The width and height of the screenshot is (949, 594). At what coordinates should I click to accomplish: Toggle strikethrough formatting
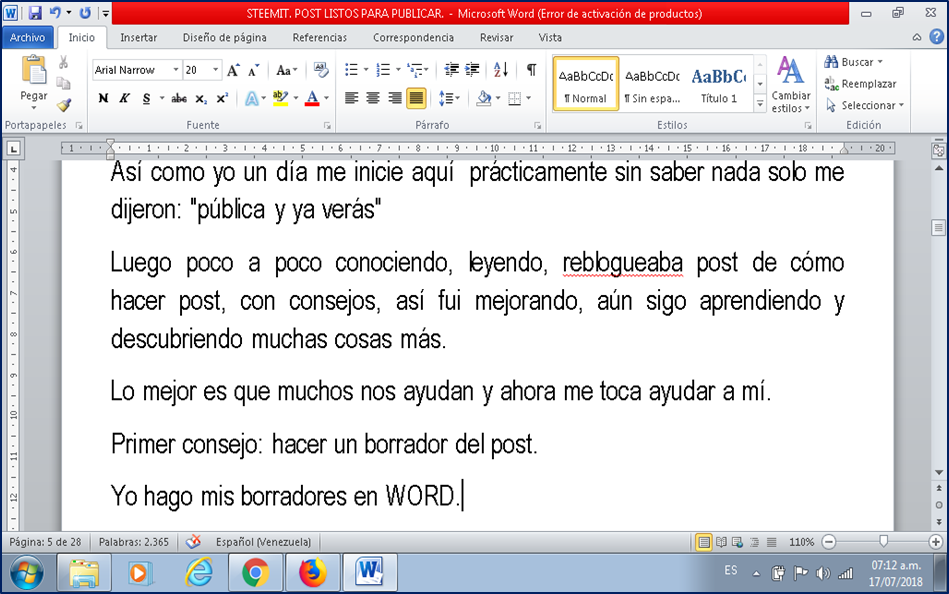point(179,99)
